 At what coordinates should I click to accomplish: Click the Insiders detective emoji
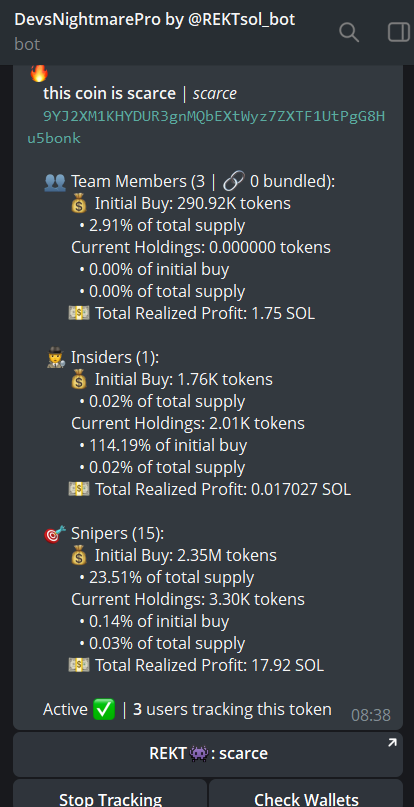pyautogui.click(x=56, y=358)
